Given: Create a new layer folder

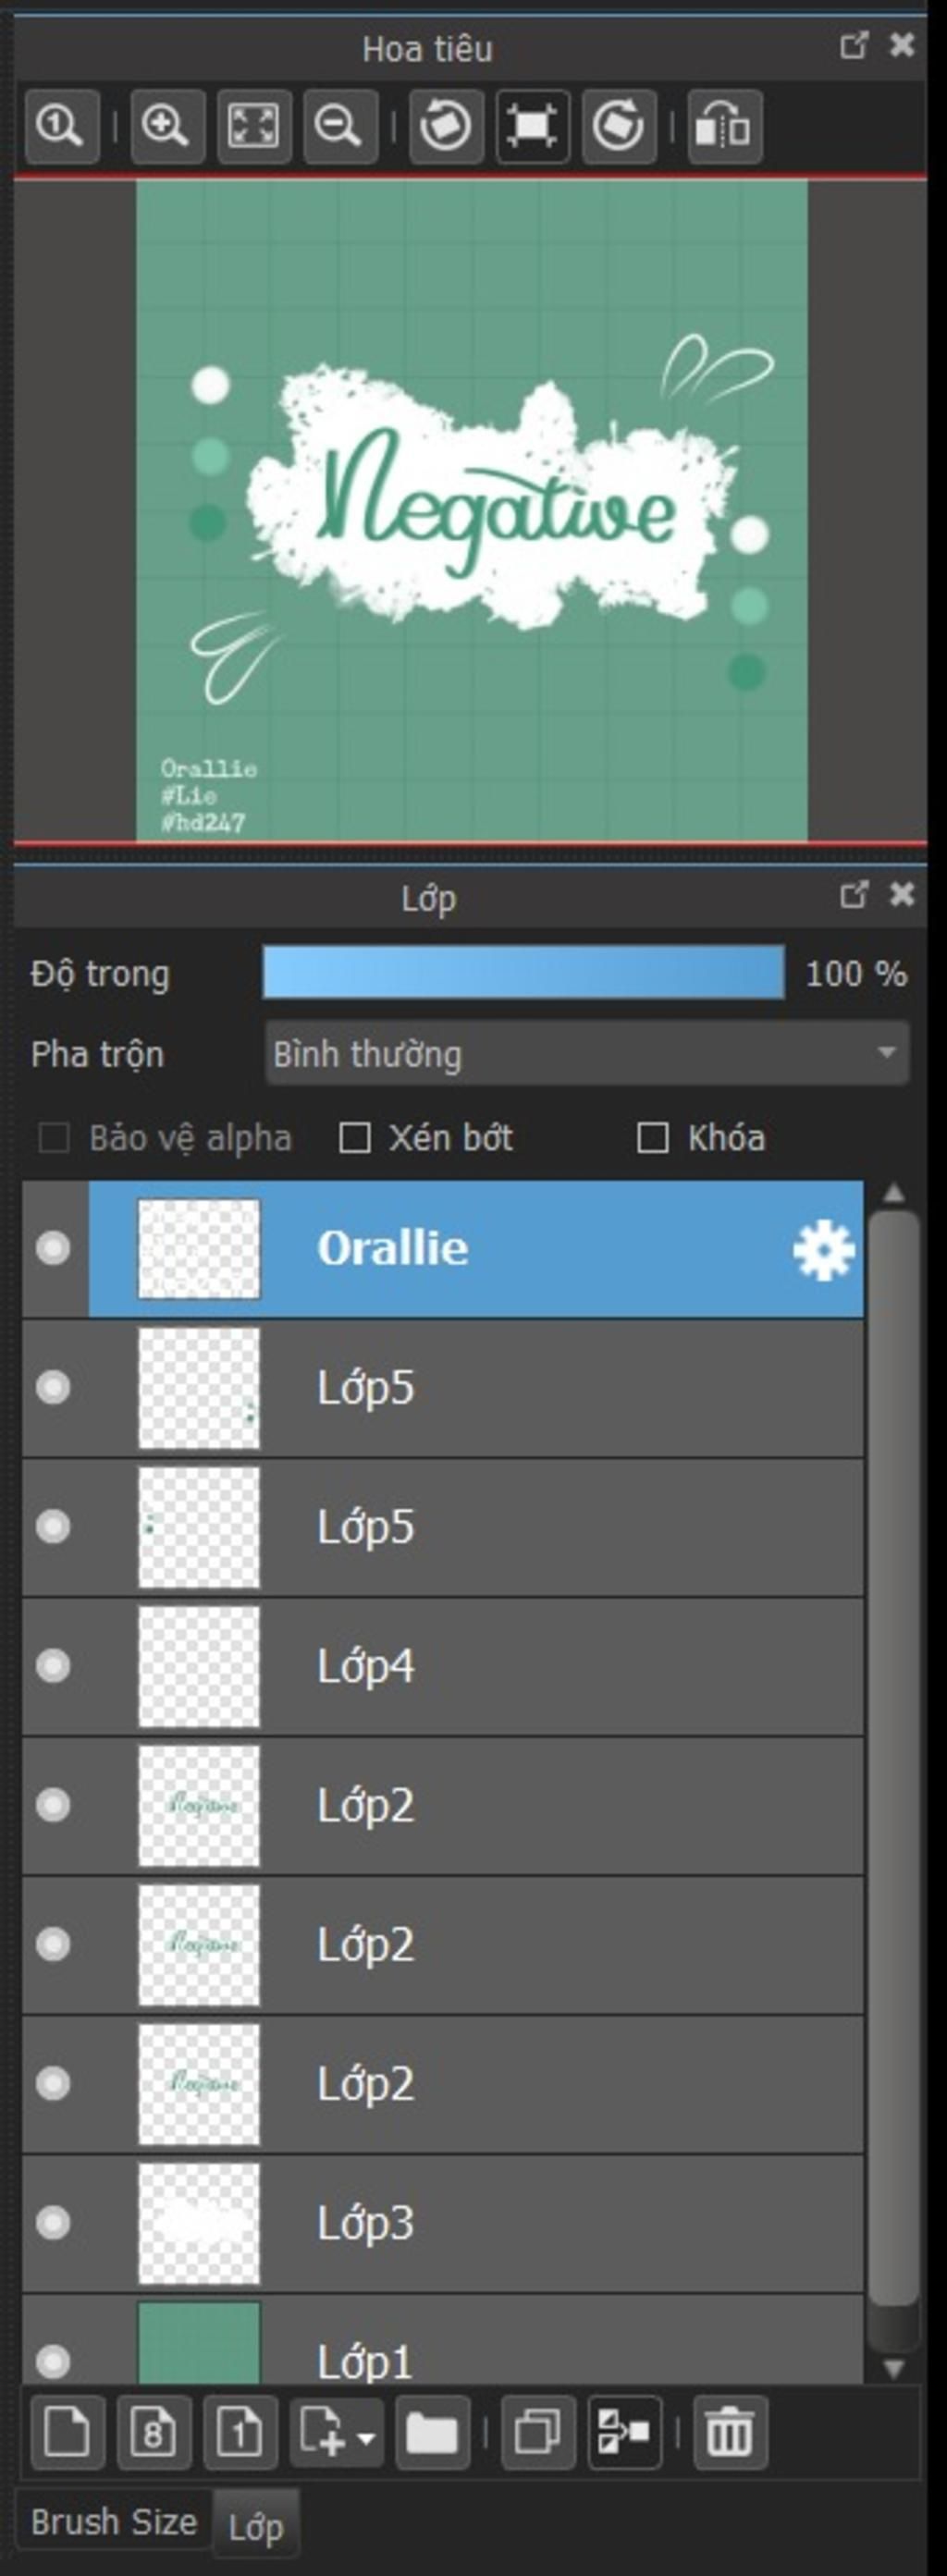Looking at the screenshot, I should coord(432,2432).
